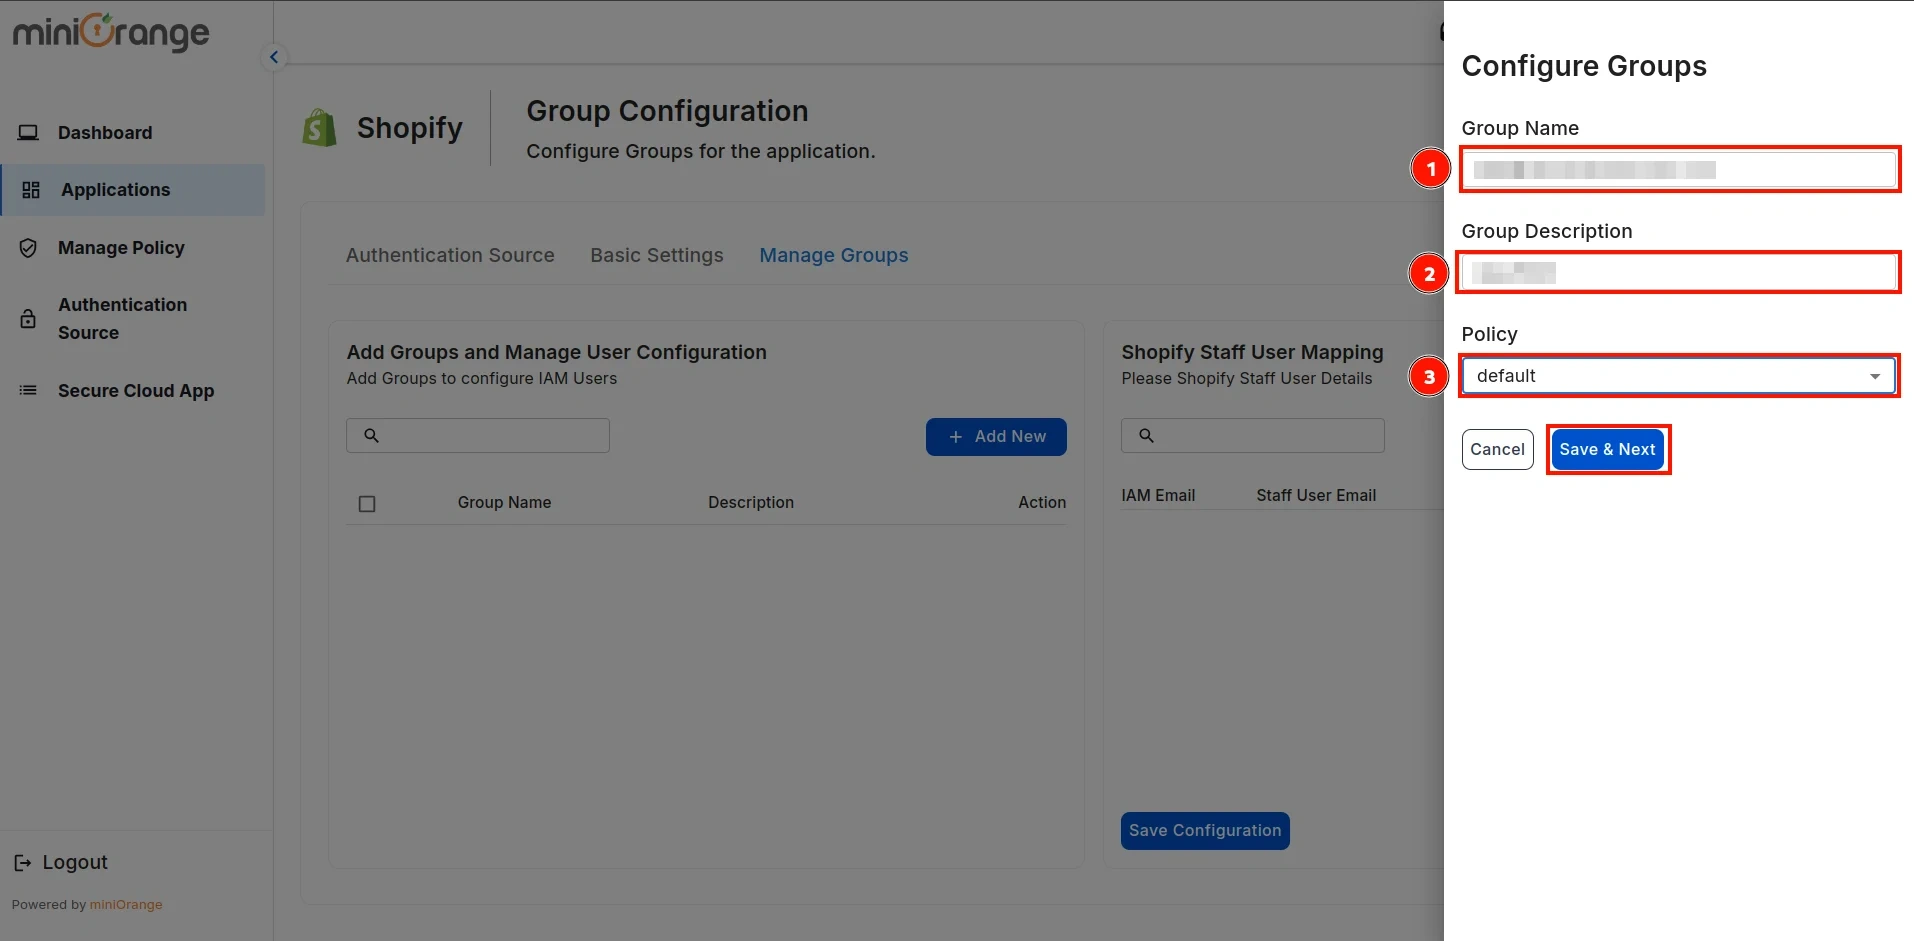Open Secure Cloud App via its list icon
1914x941 pixels.
point(28,390)
